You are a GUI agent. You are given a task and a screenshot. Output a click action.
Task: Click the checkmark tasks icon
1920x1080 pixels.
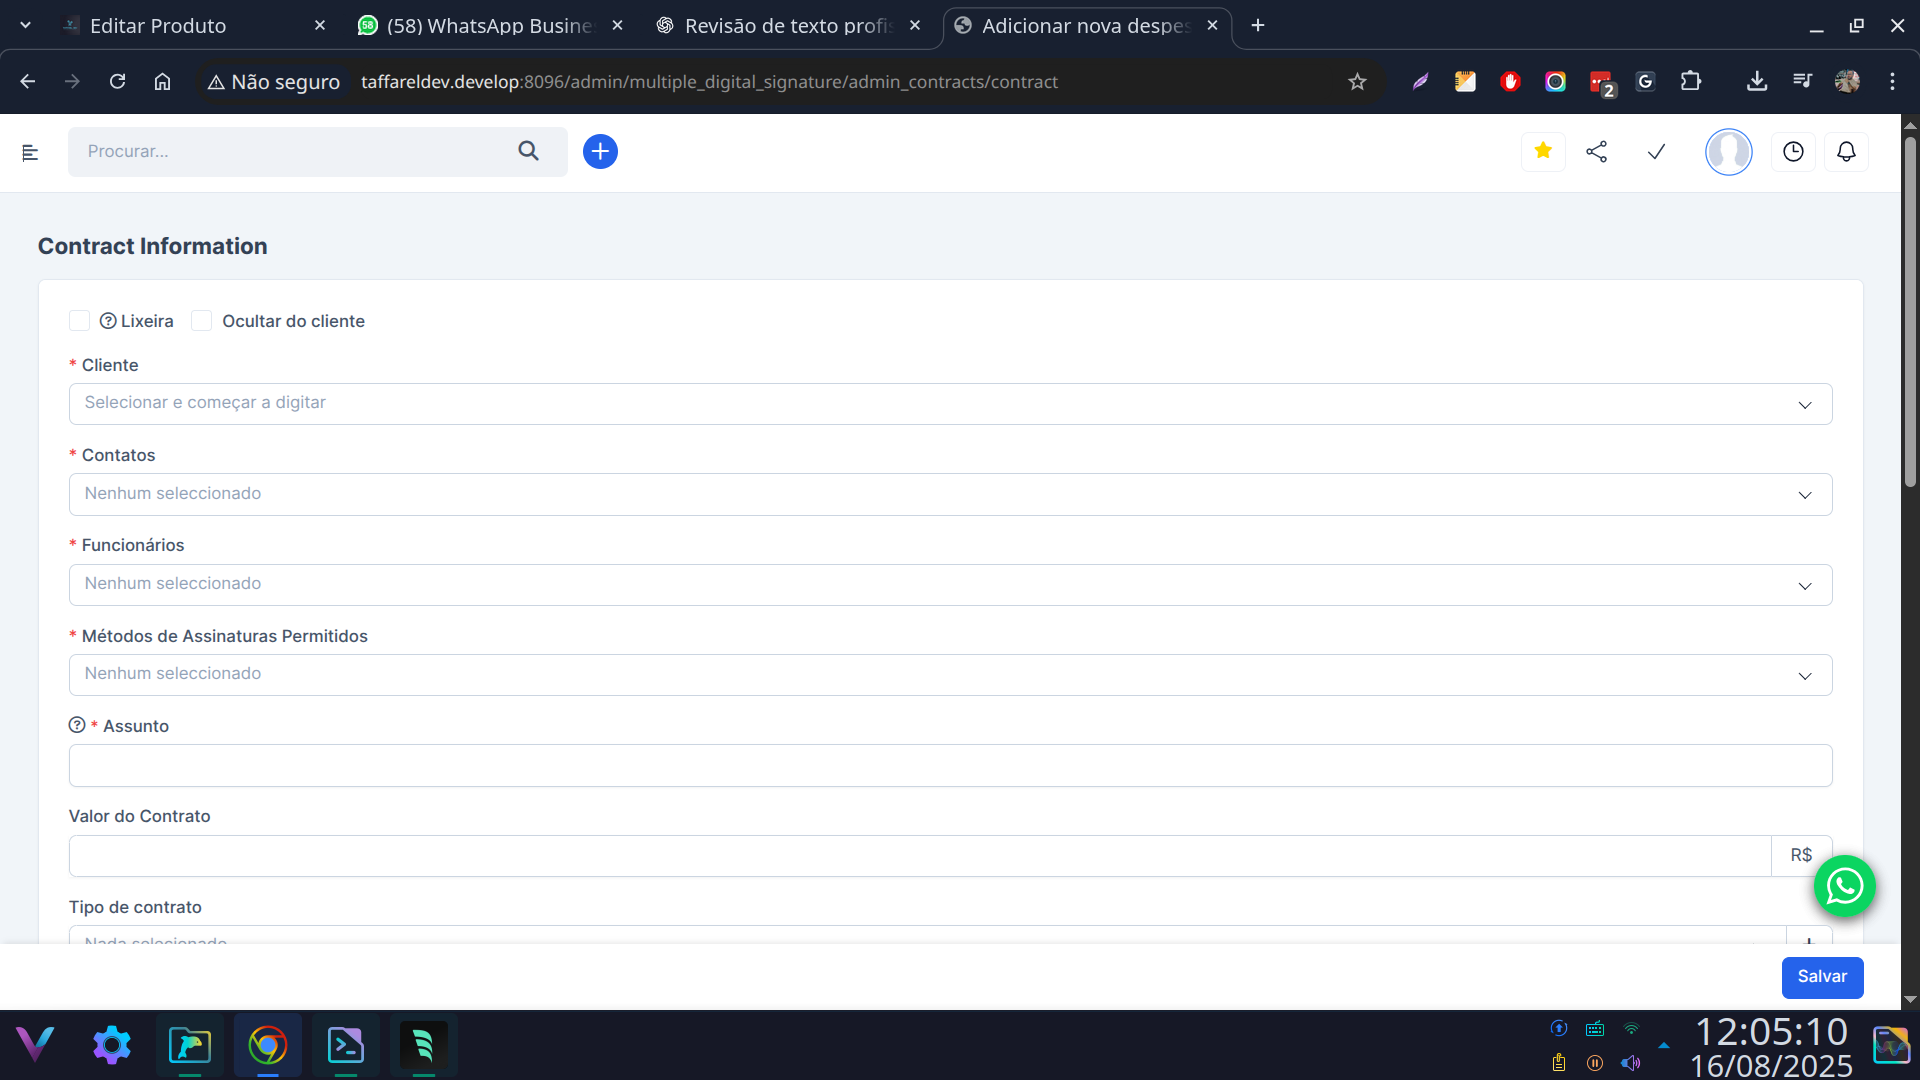(x=1656, y=151)
